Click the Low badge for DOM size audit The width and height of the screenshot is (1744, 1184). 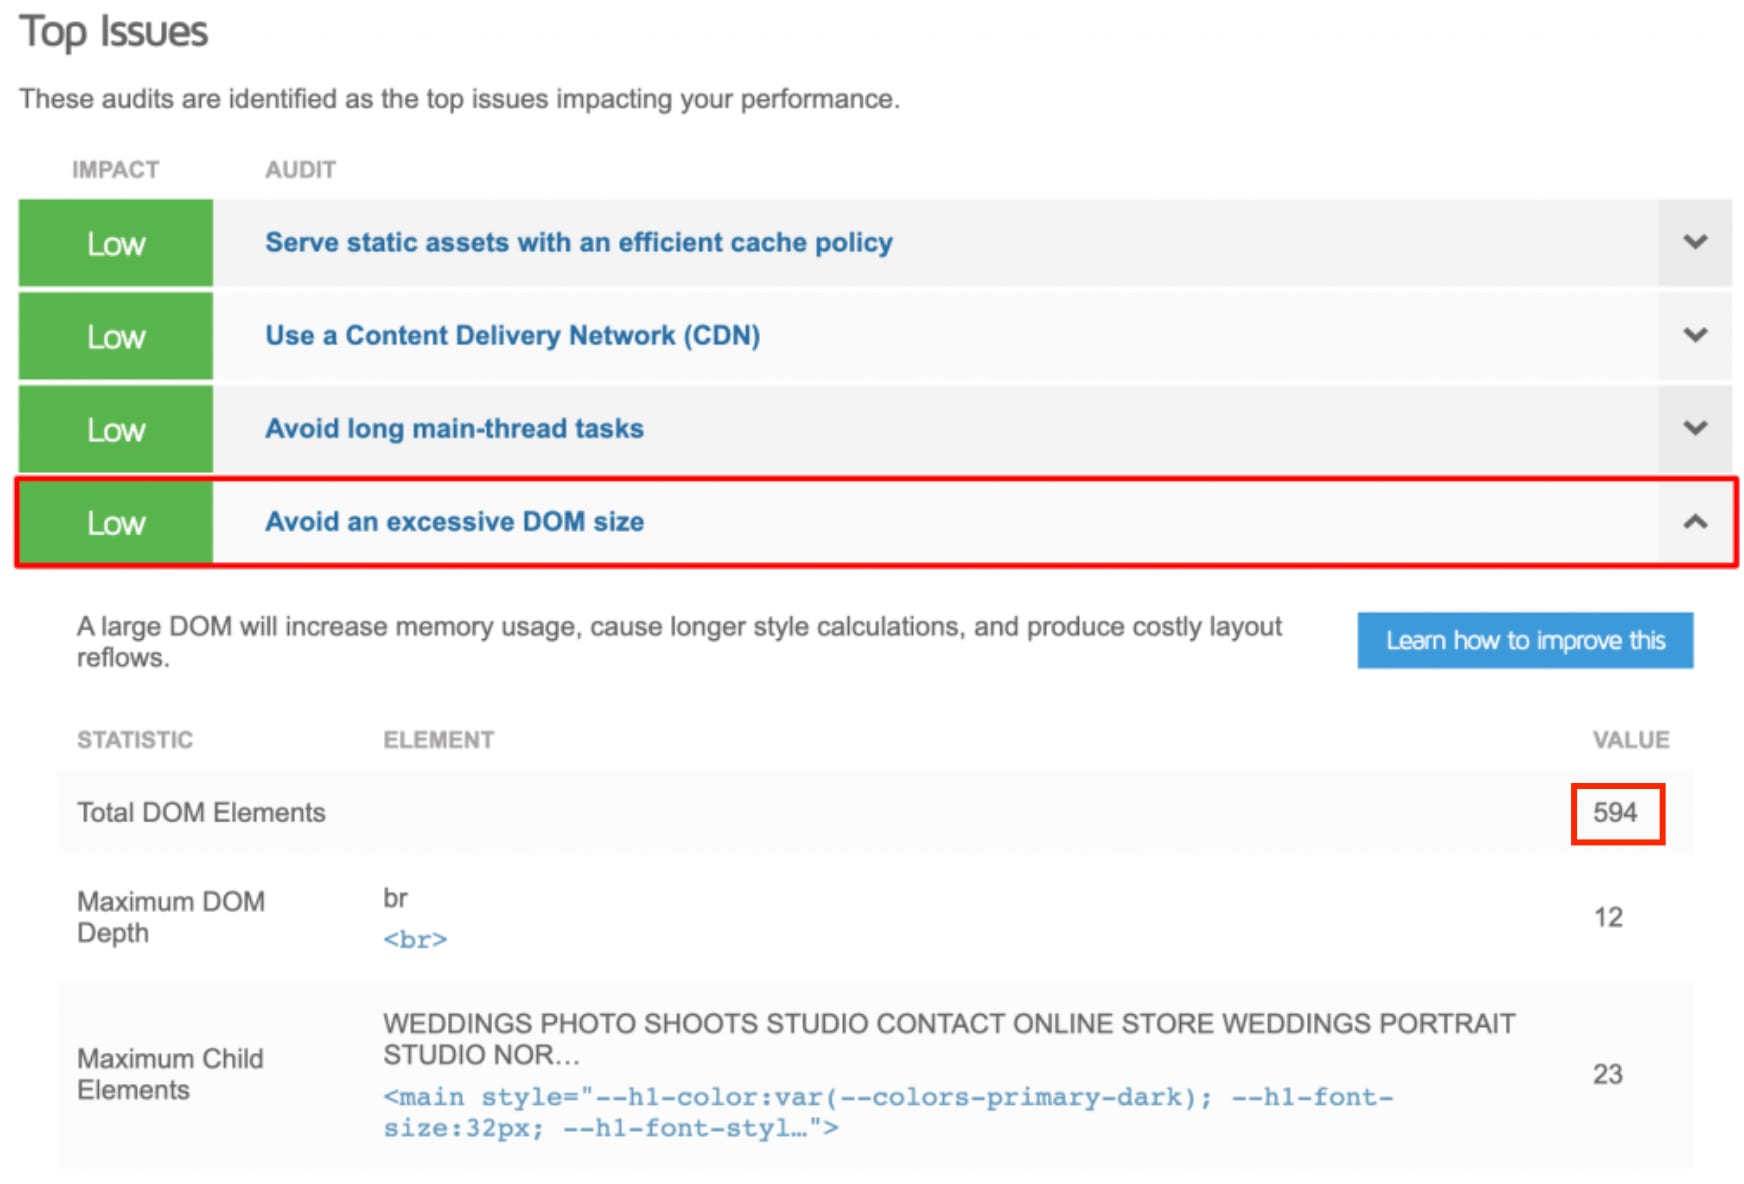pos(114,521)
